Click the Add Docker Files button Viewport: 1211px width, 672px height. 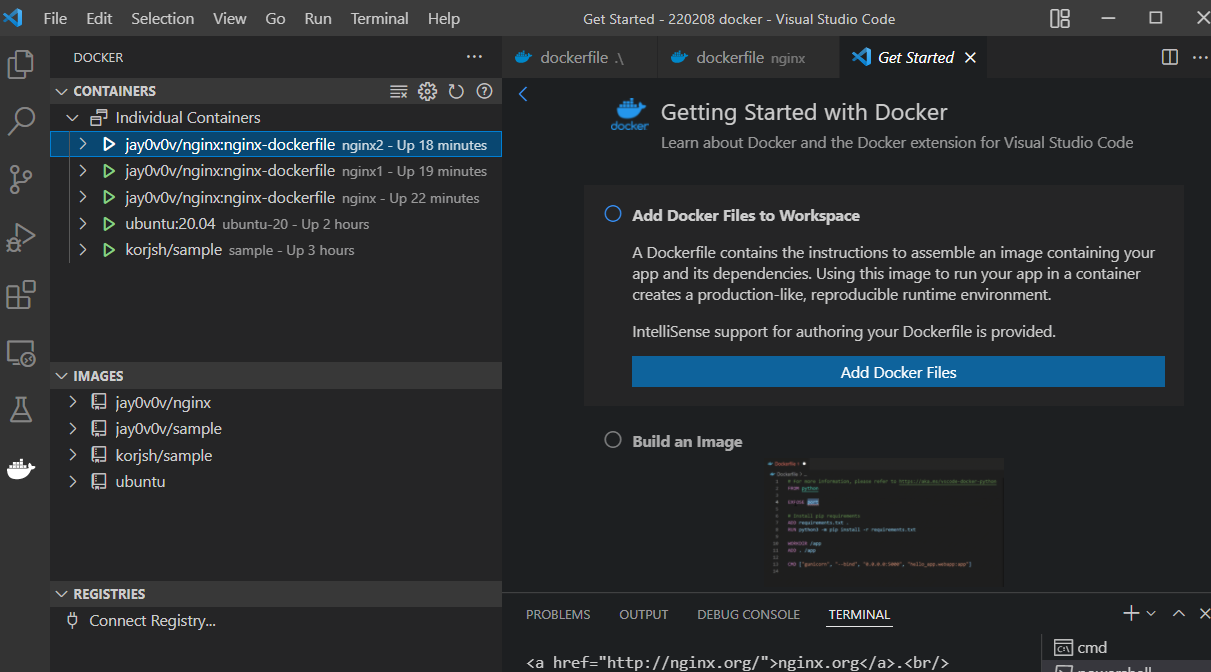pos(898,372)
